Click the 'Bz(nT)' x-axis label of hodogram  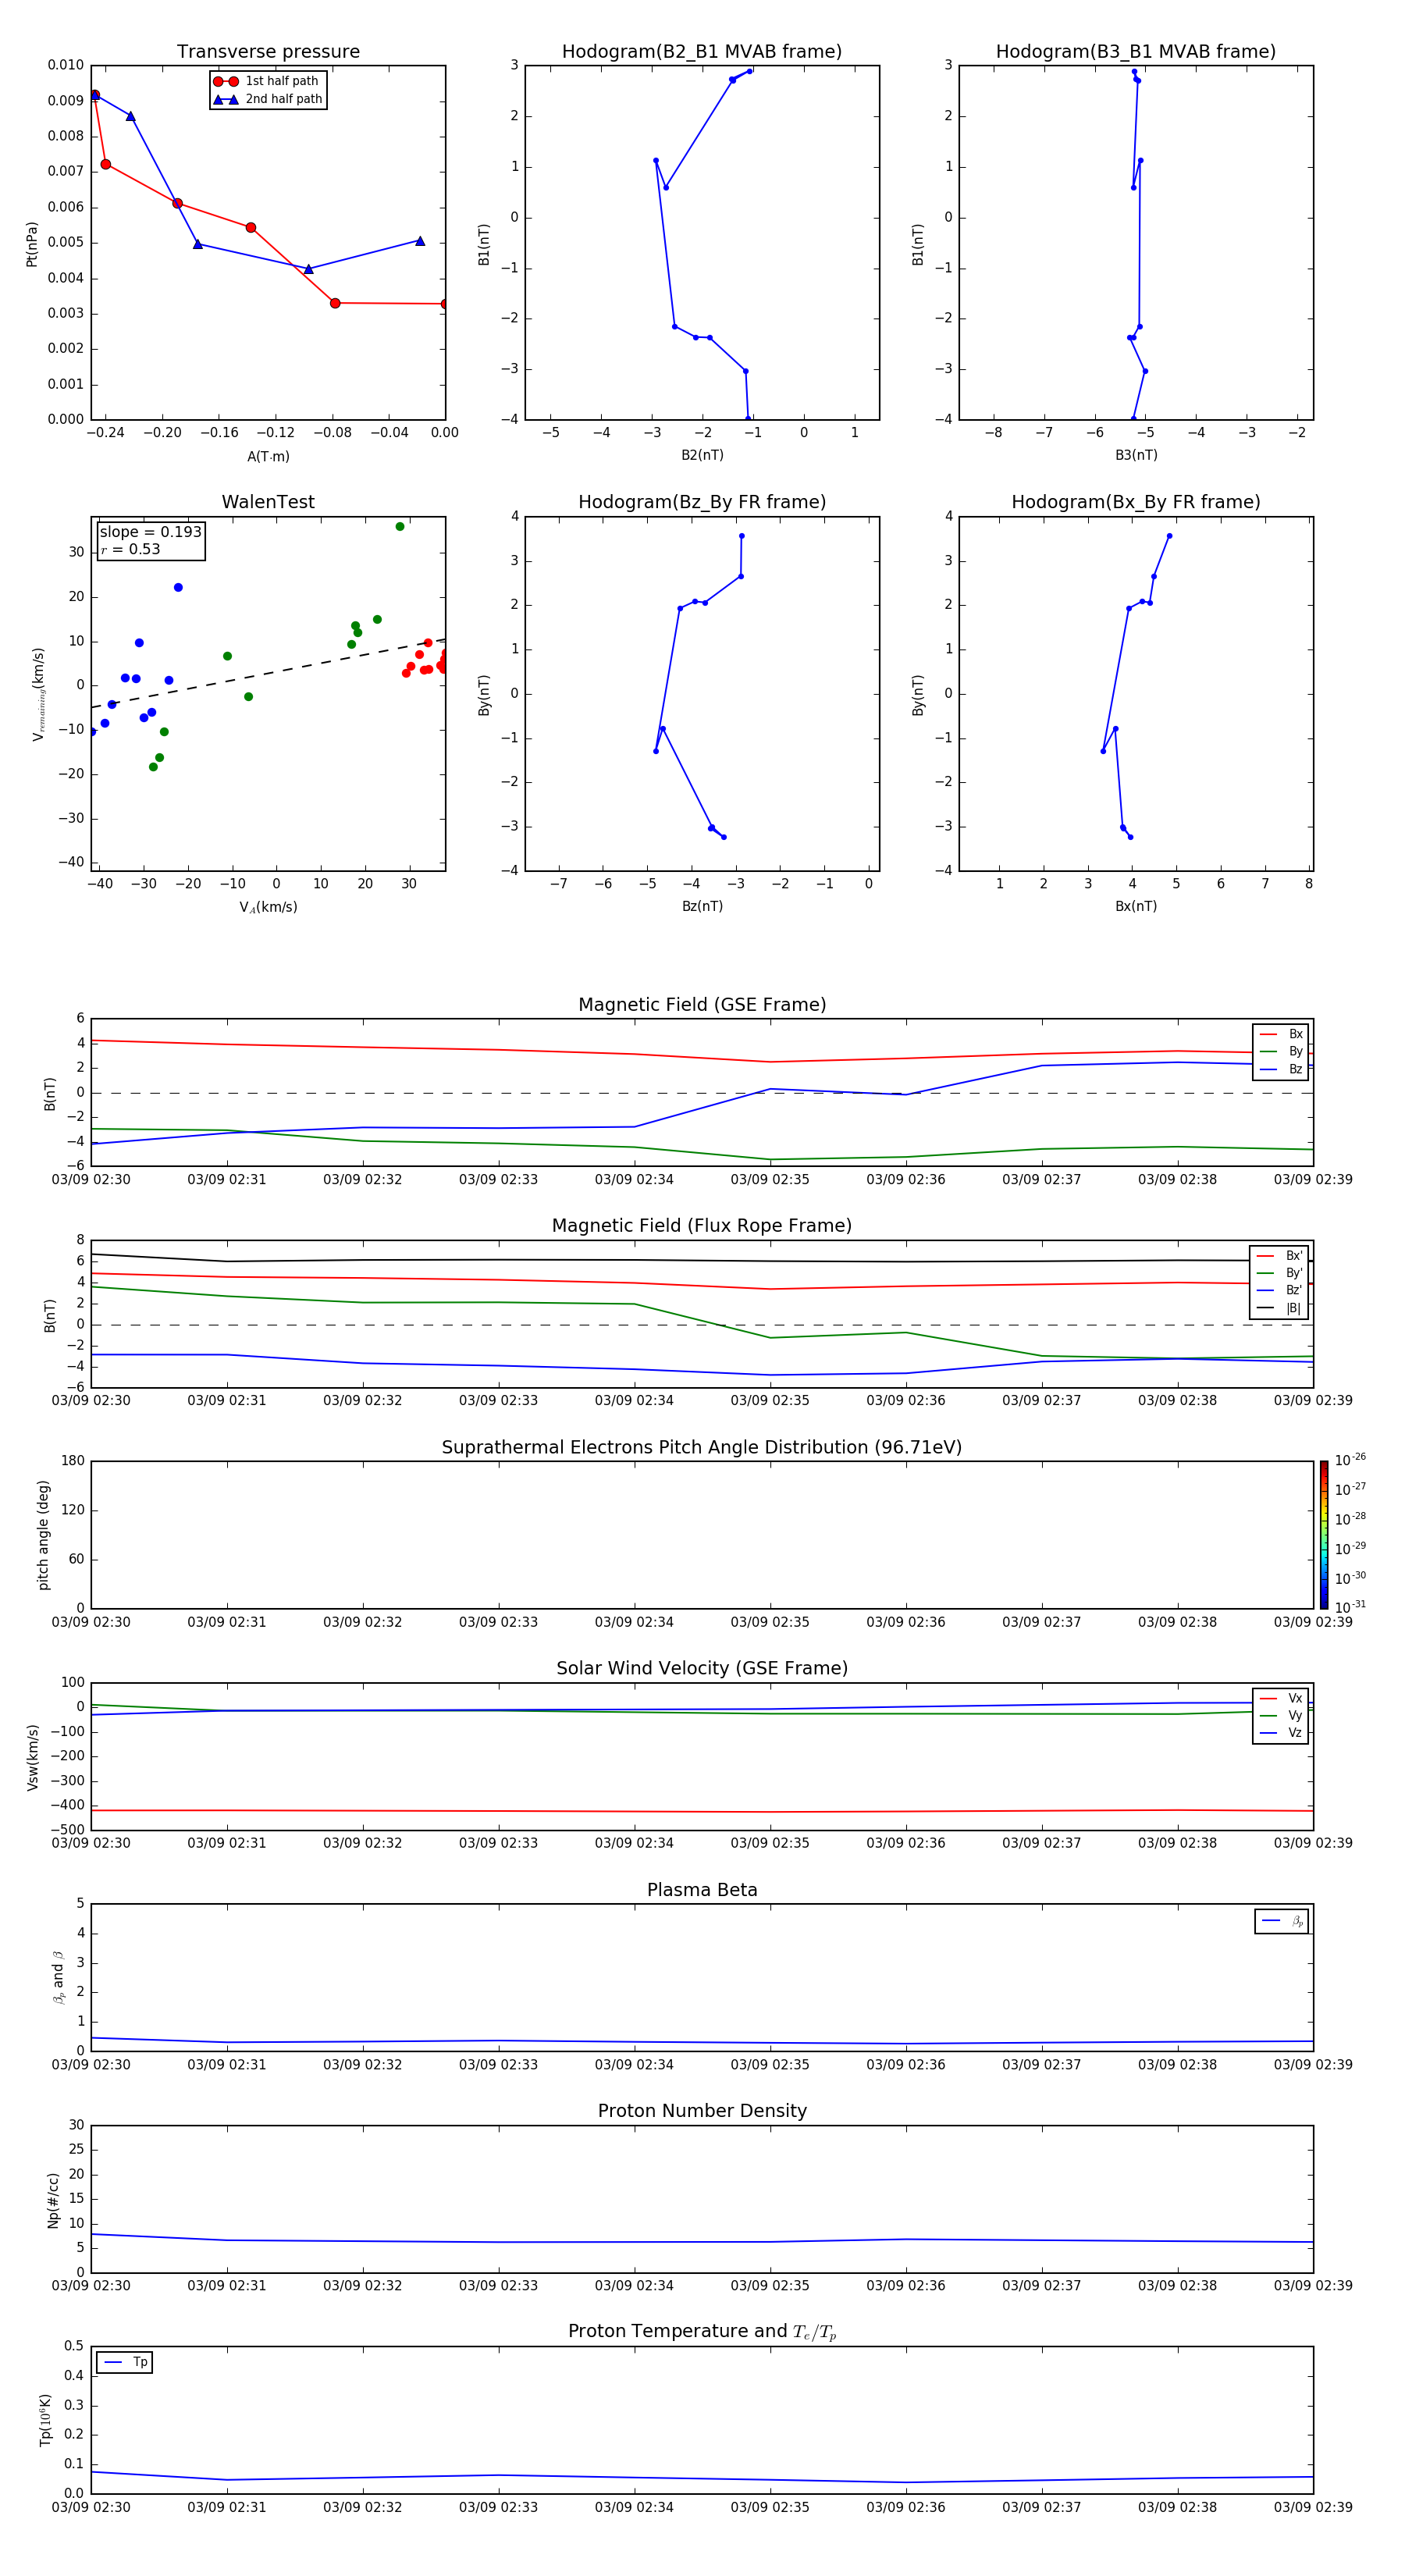(702, 906)
